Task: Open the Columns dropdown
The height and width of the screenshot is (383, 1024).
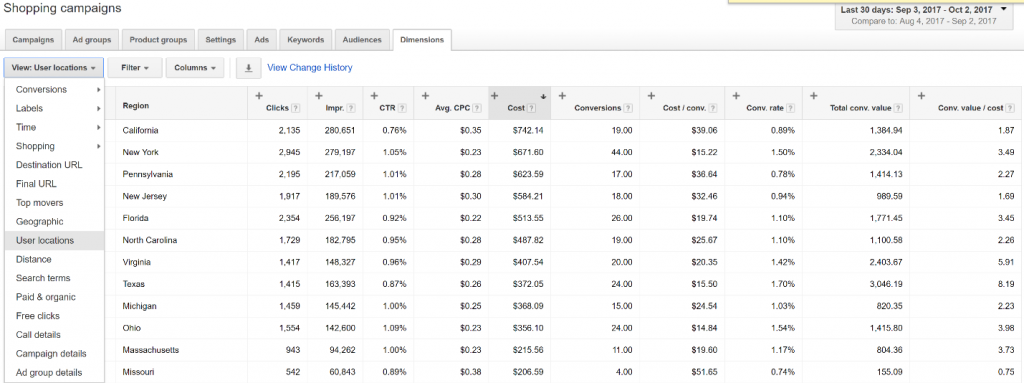Action: 195,67
